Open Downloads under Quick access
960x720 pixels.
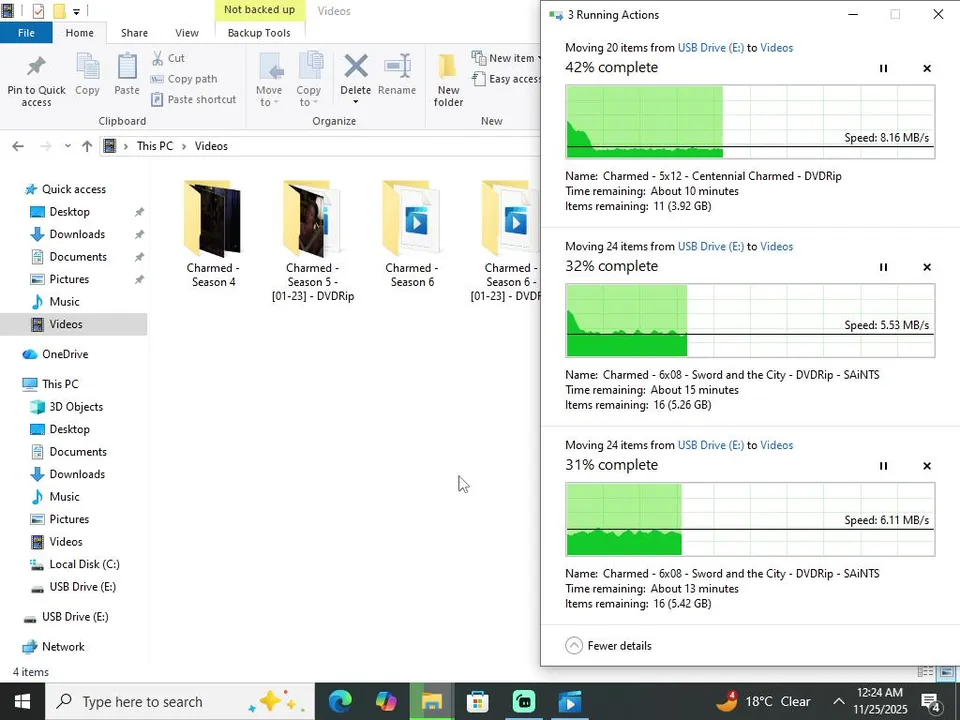click(77, 234)
